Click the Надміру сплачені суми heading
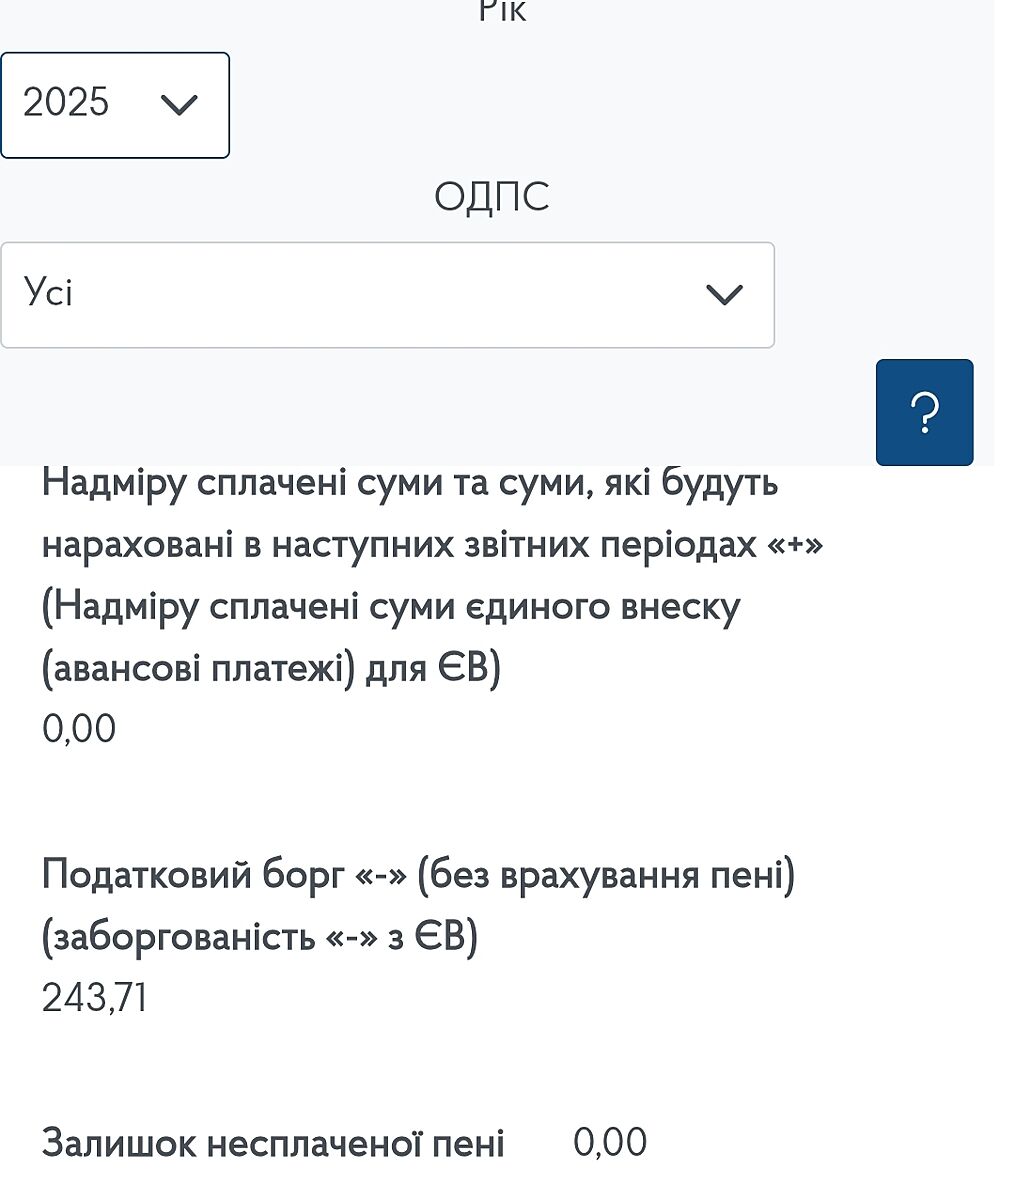 pyautogui.click(x=410, y=483)
